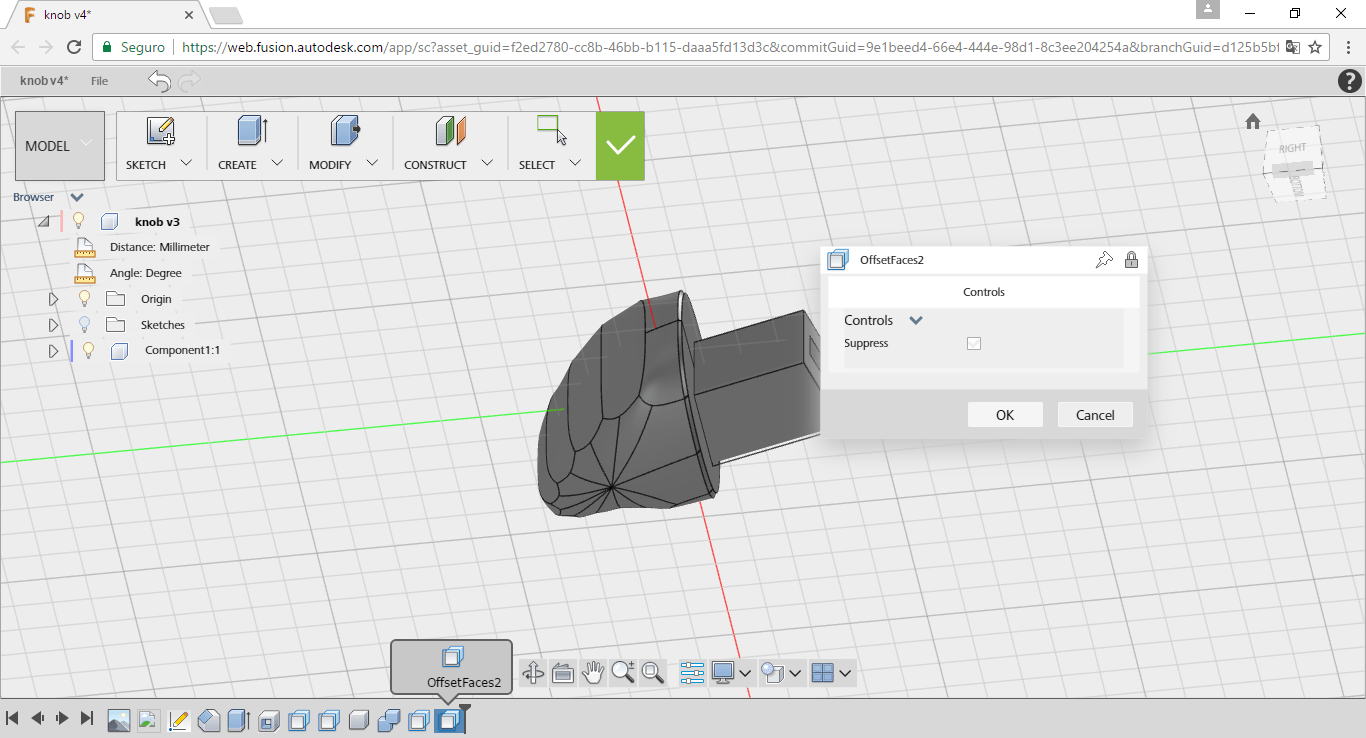
Task: Toggle visibility bulb for Origin
Action: tap(85, 299)
